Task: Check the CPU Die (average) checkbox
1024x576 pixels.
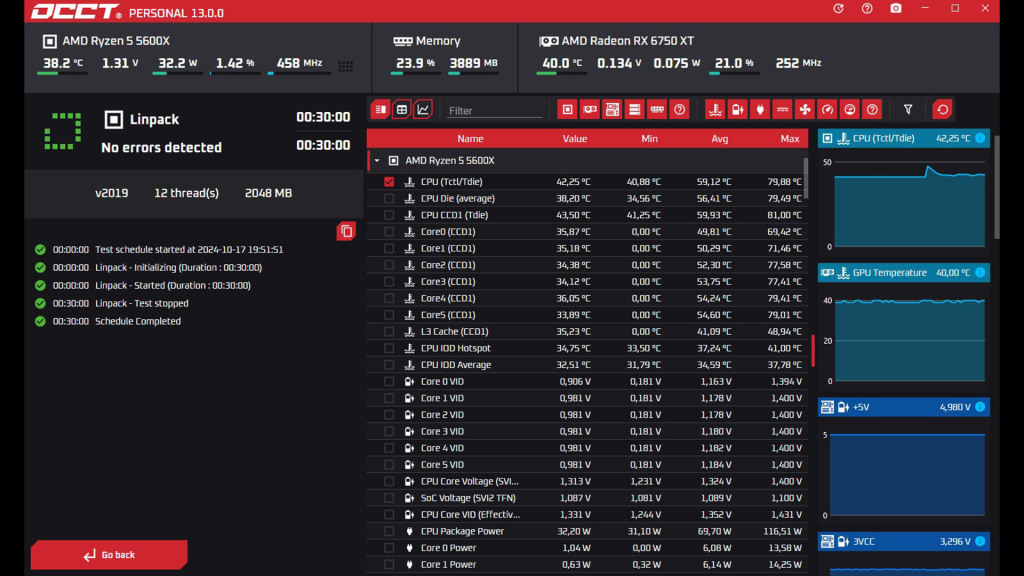Action: tap(389, 198)
